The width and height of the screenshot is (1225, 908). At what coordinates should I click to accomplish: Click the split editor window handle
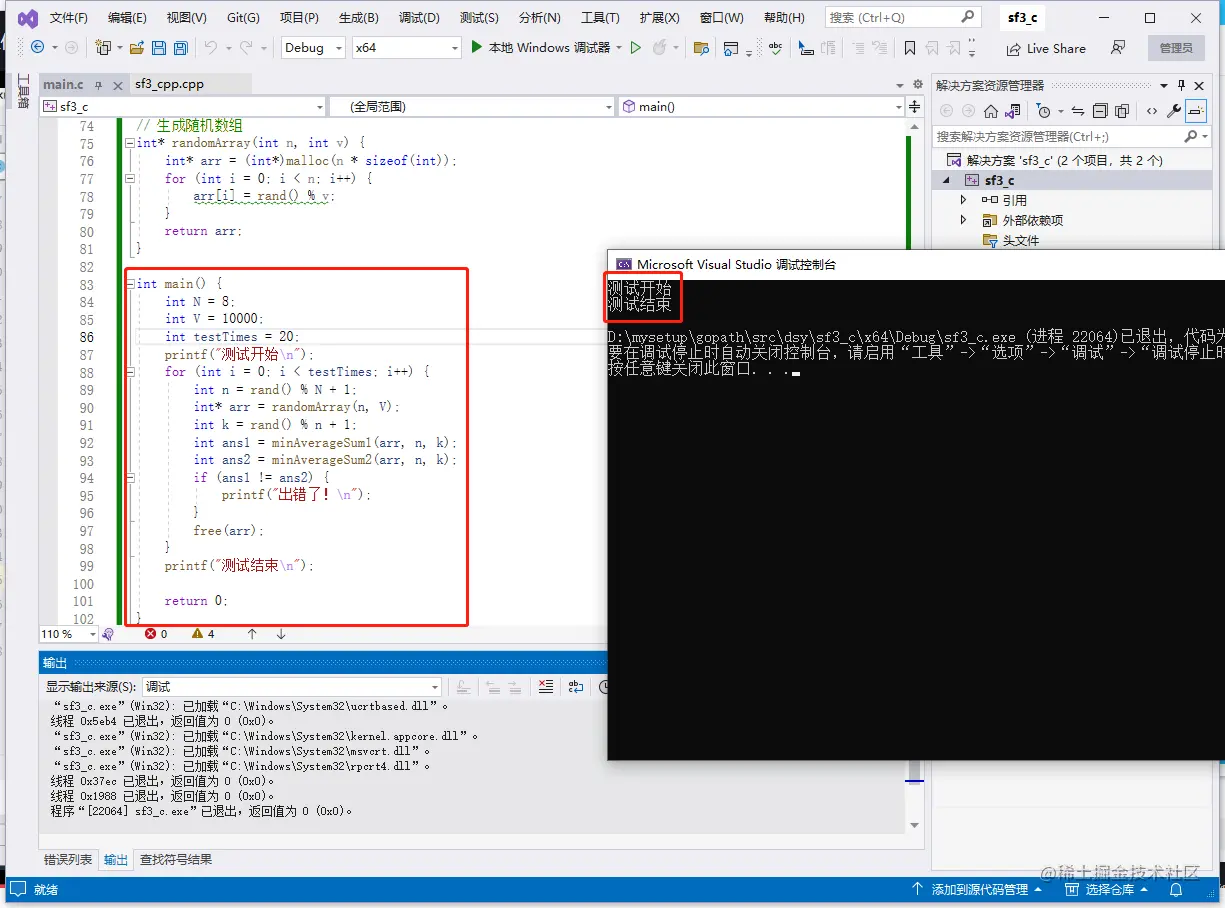tap(914, 107)
